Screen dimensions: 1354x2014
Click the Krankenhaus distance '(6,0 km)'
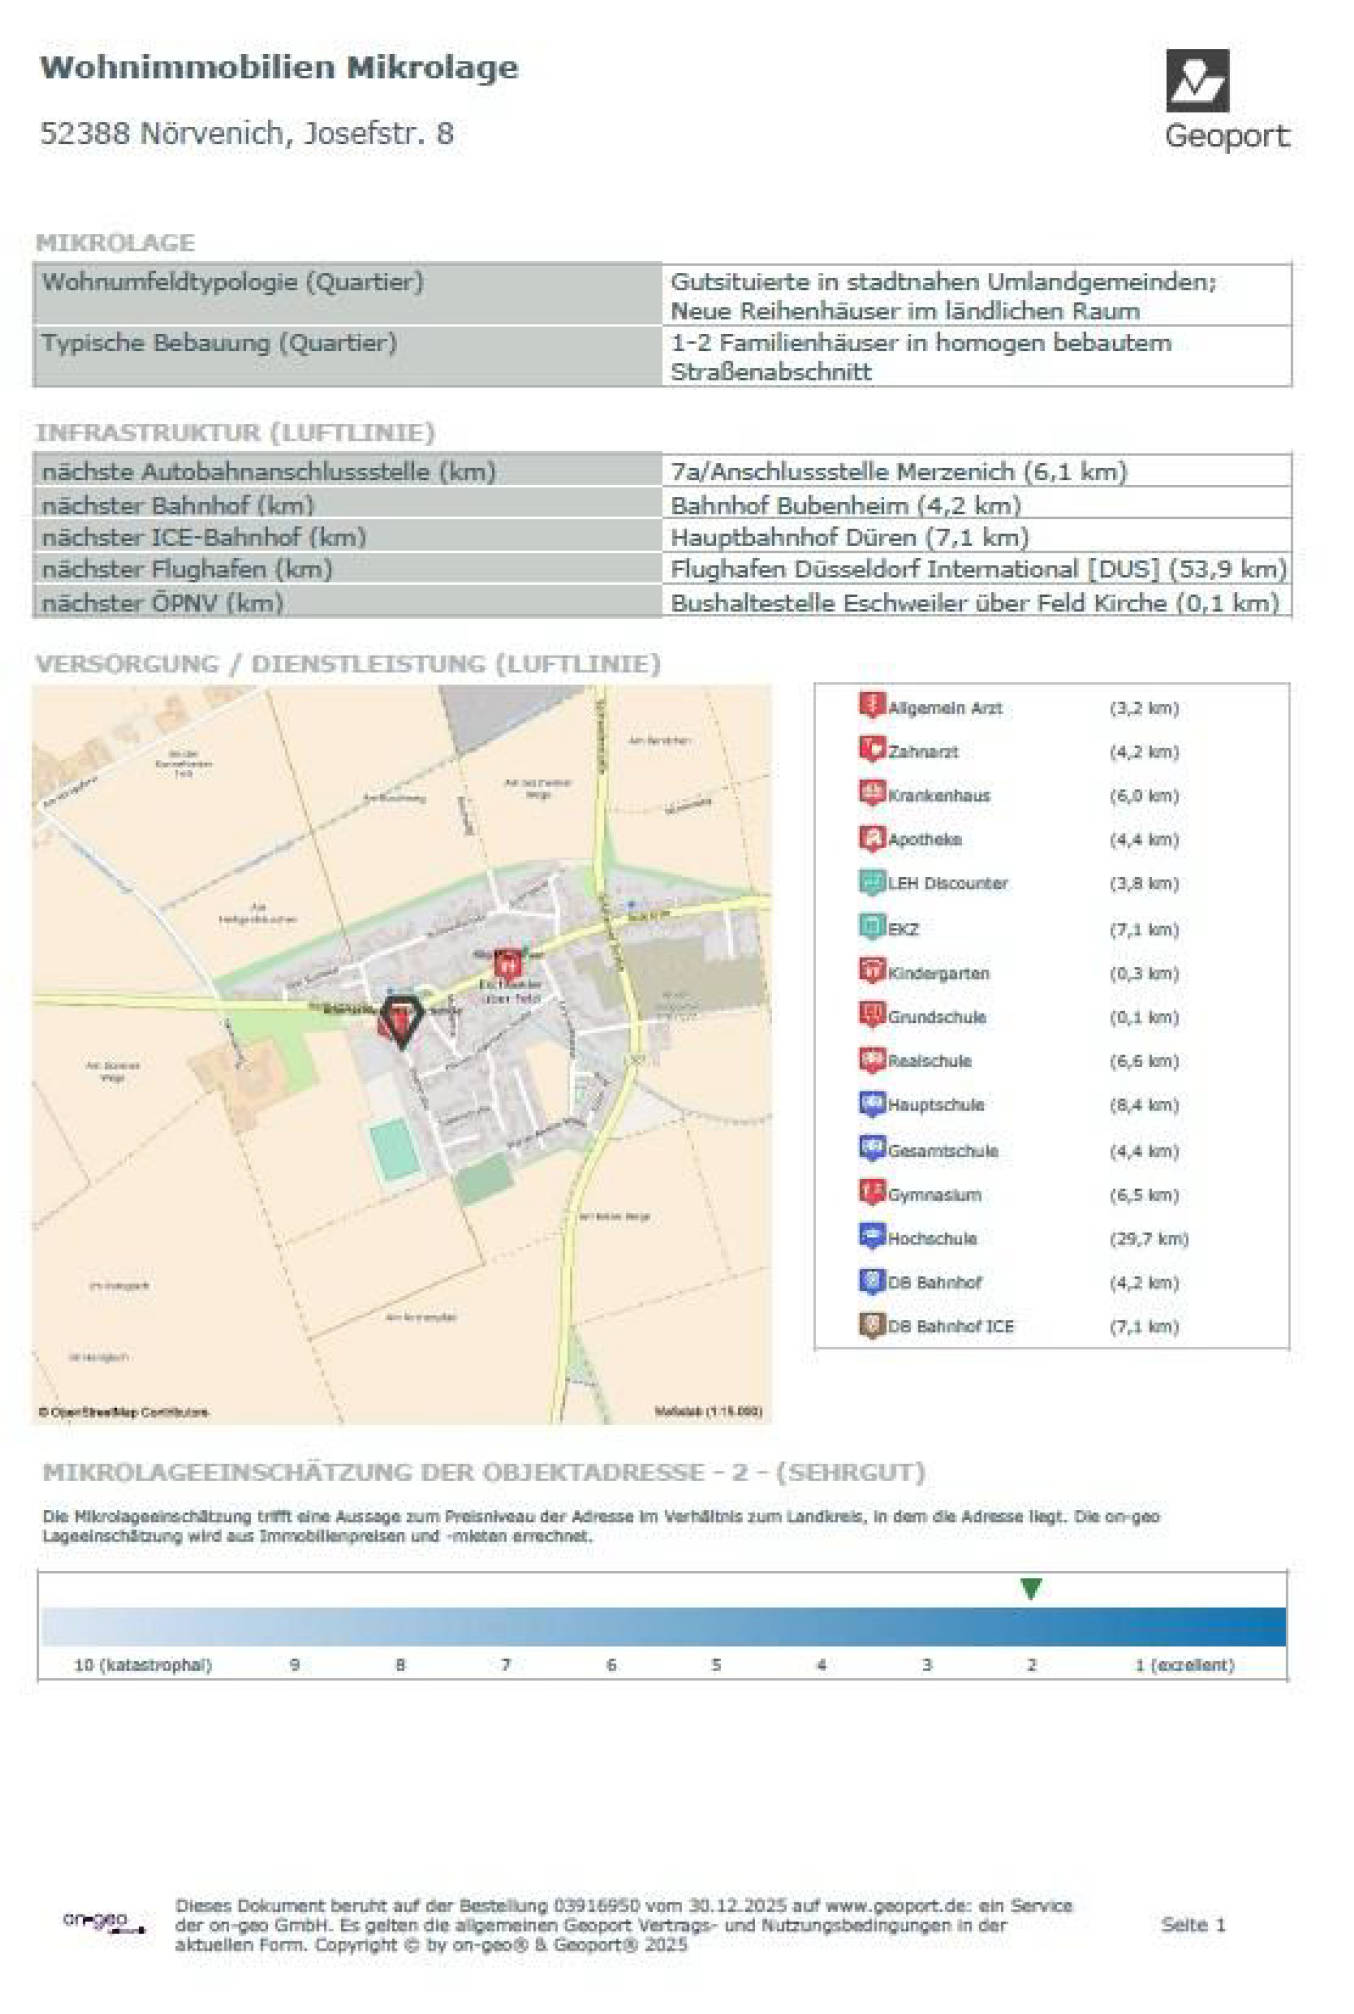(x=1144, y=796)
